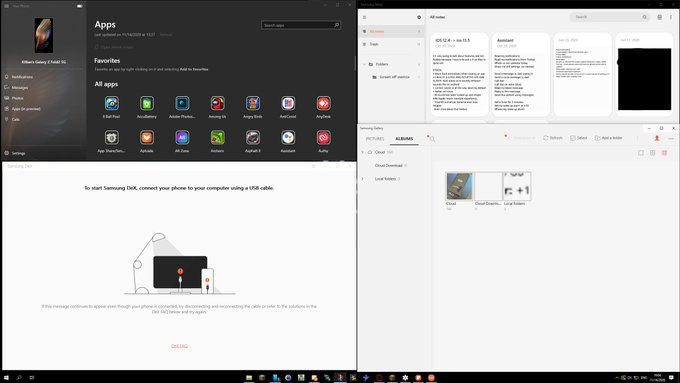Open the Local folders album thumbnail
The width and height of the screenshot is (680, 383).
coord(517,186)
